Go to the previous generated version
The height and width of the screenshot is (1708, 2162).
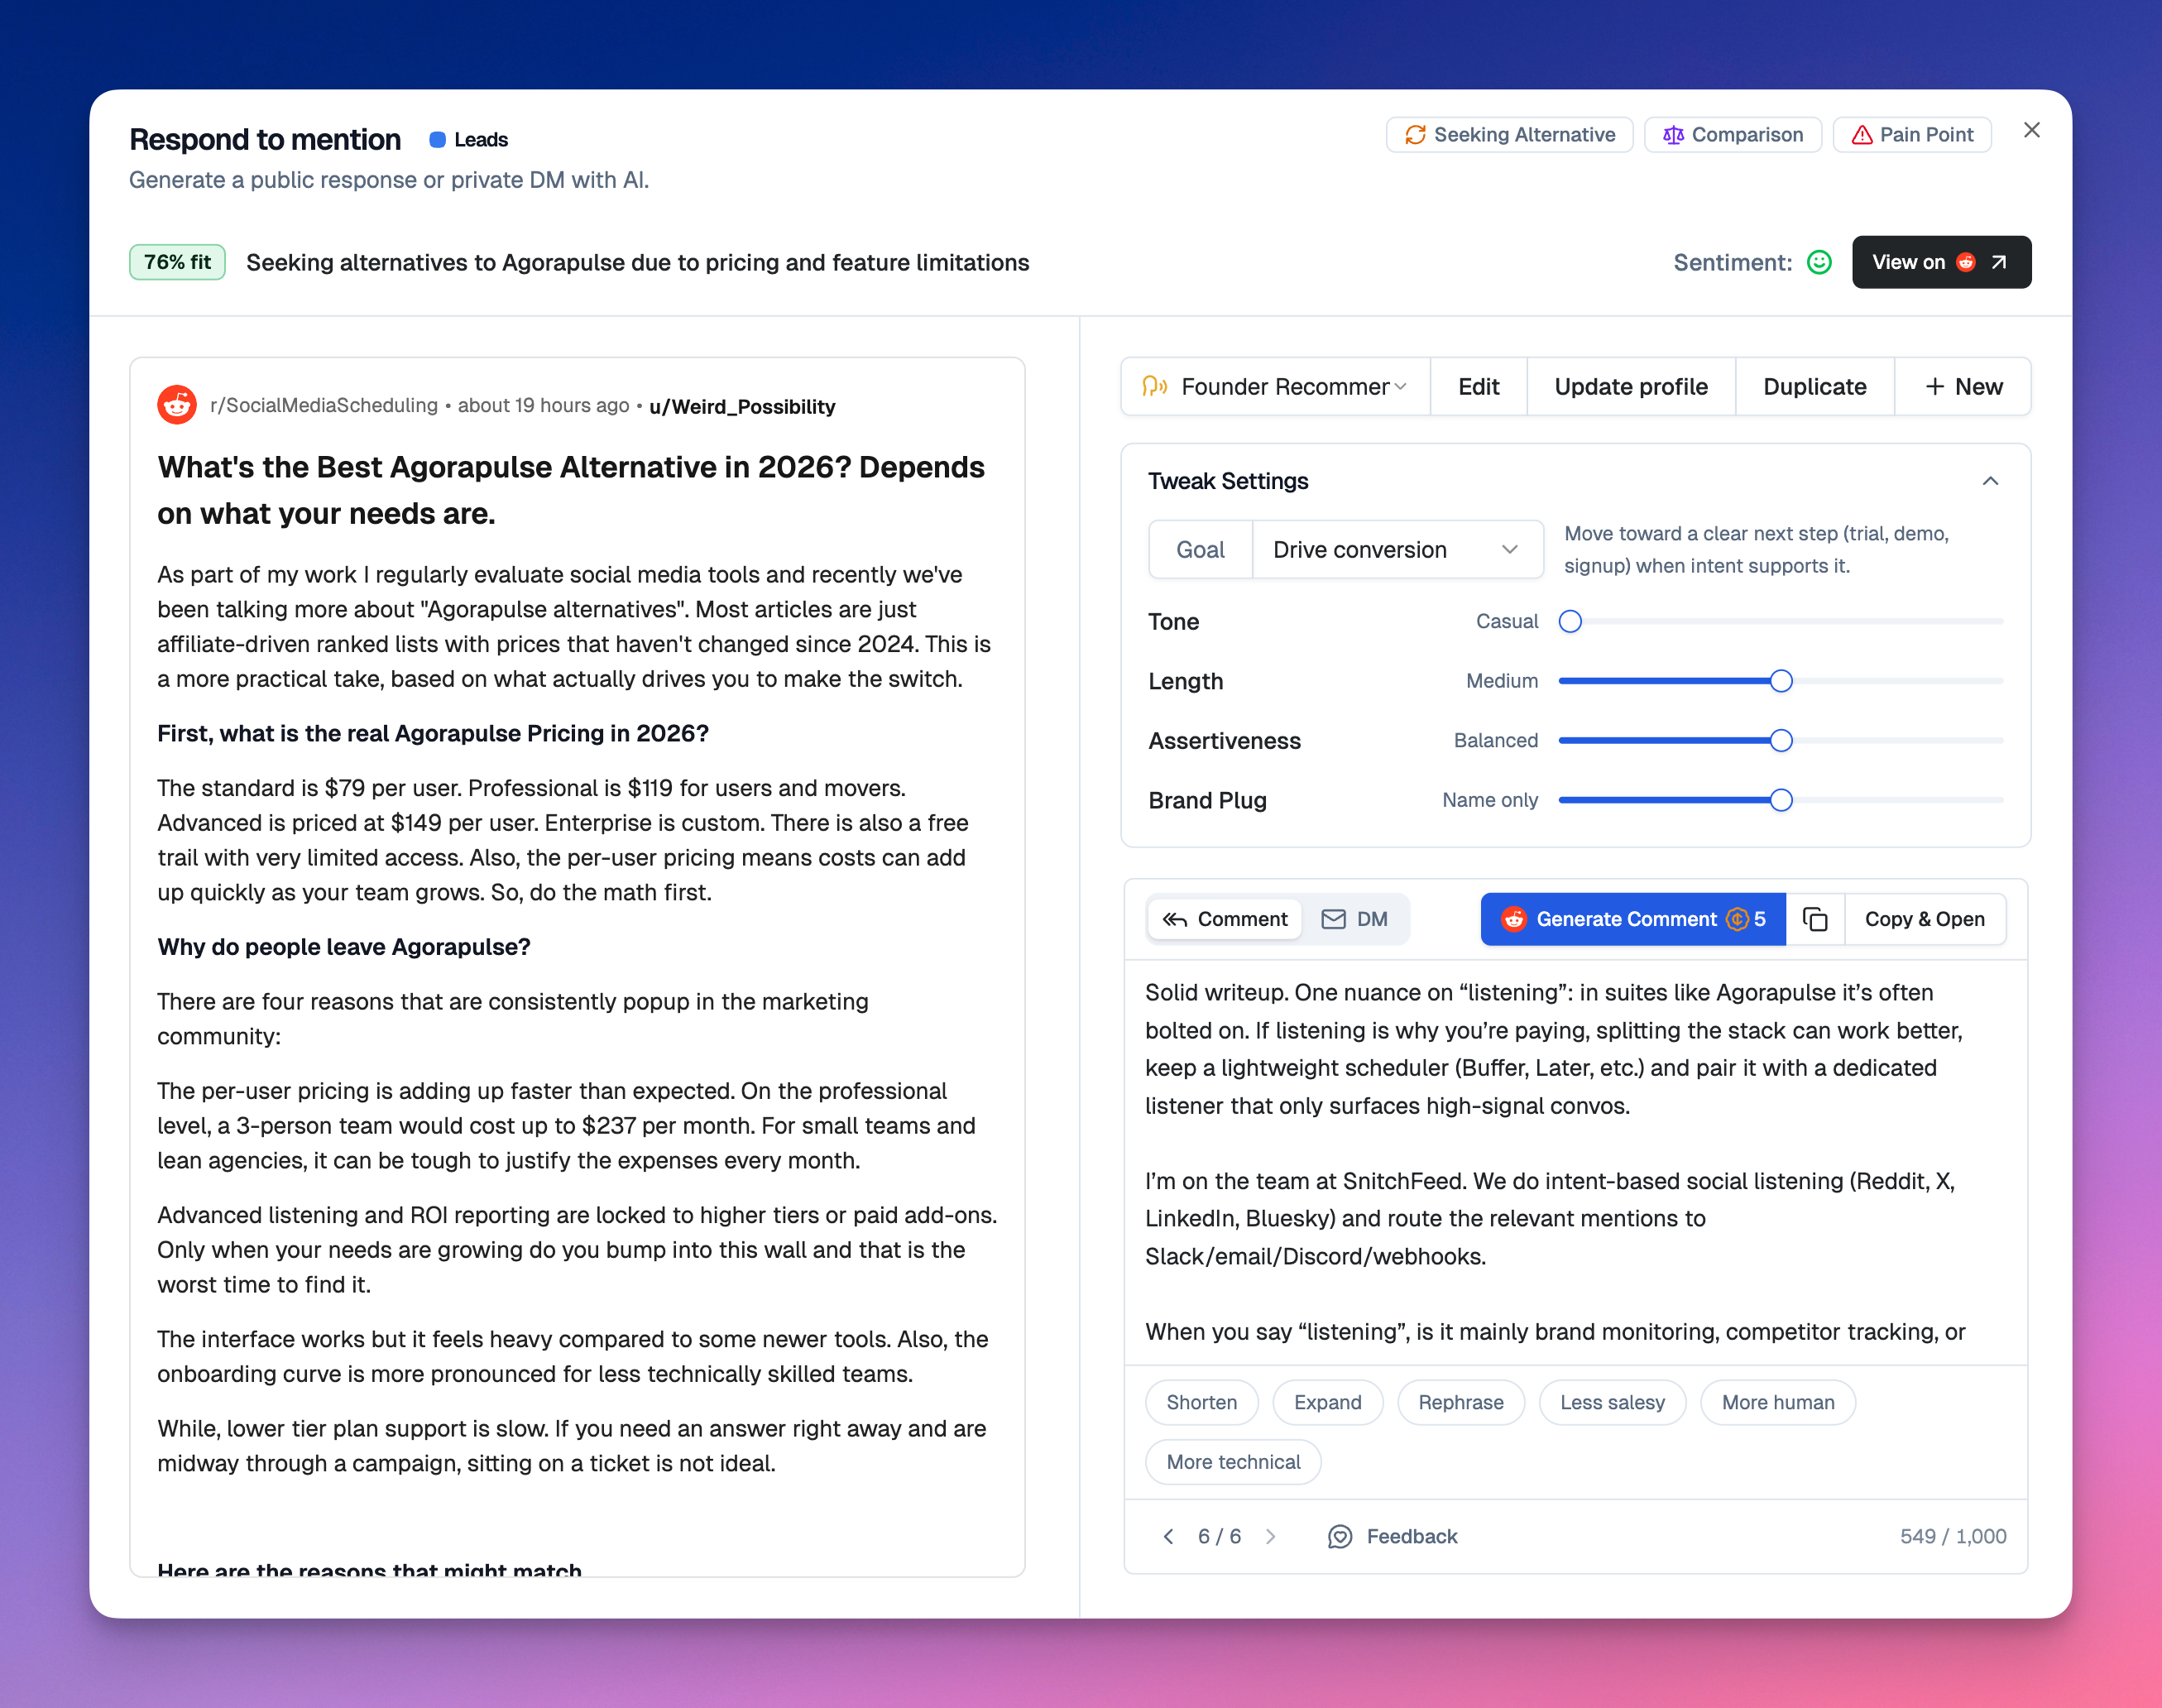coord(1168,1536)
